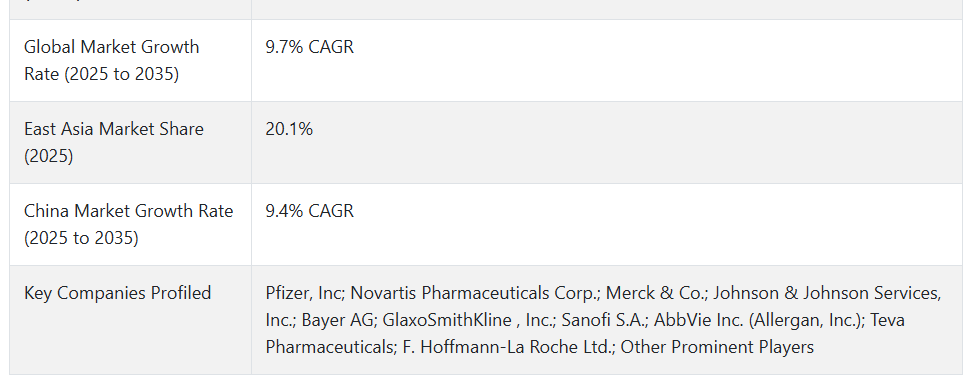Click the East Asia Market Share label
Screen dimensions: 969x382
(114, 142)
